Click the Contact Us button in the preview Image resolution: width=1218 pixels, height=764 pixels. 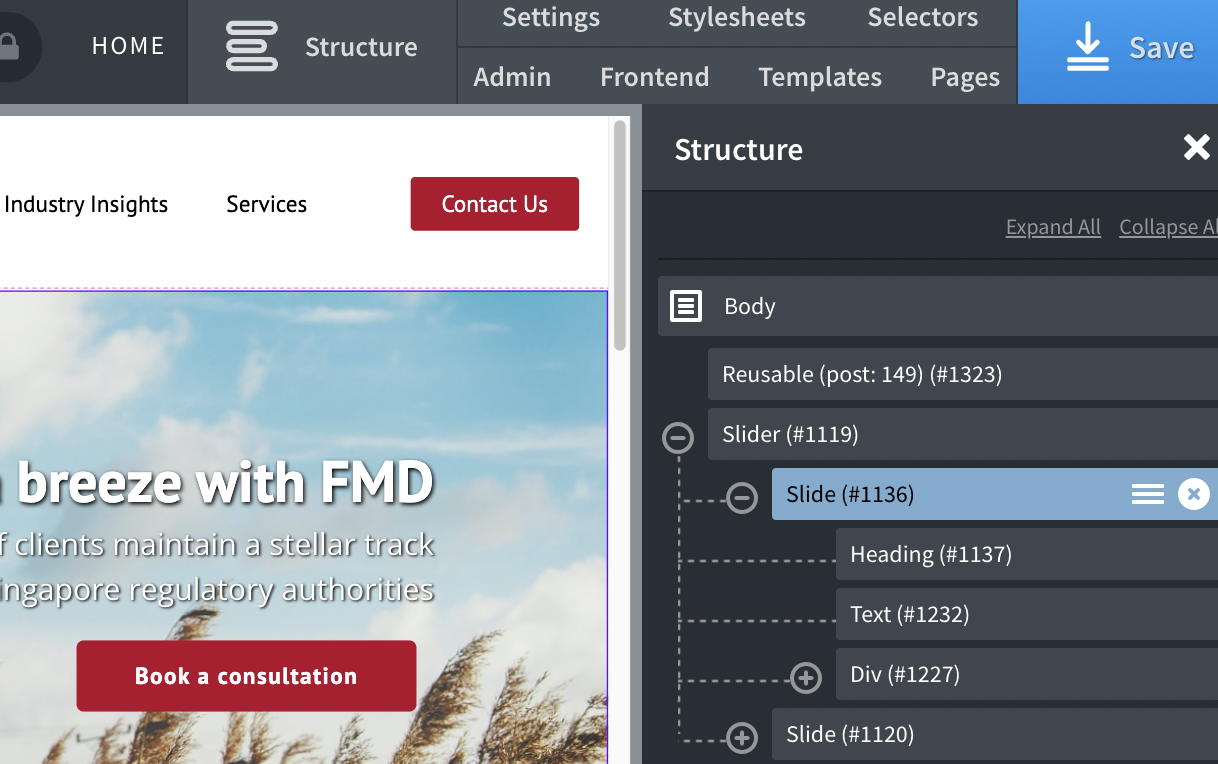495,204
